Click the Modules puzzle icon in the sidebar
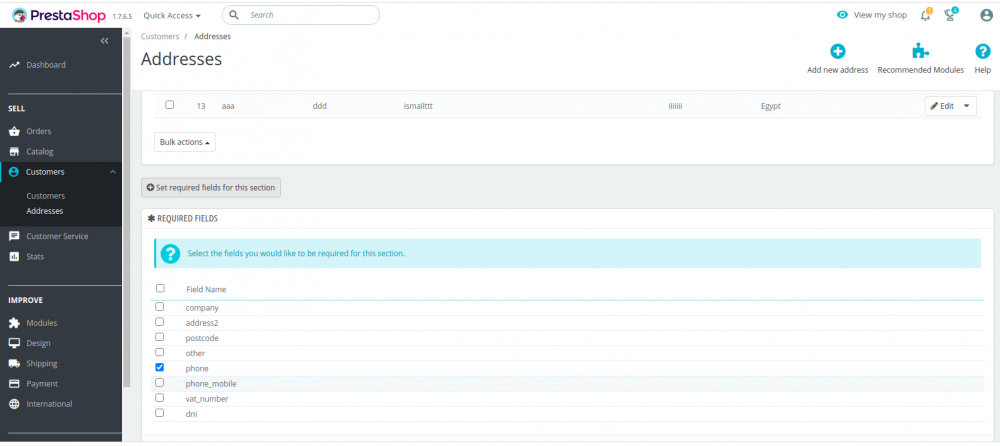This screenshot has height=446, width=1000. coord(14,323)
